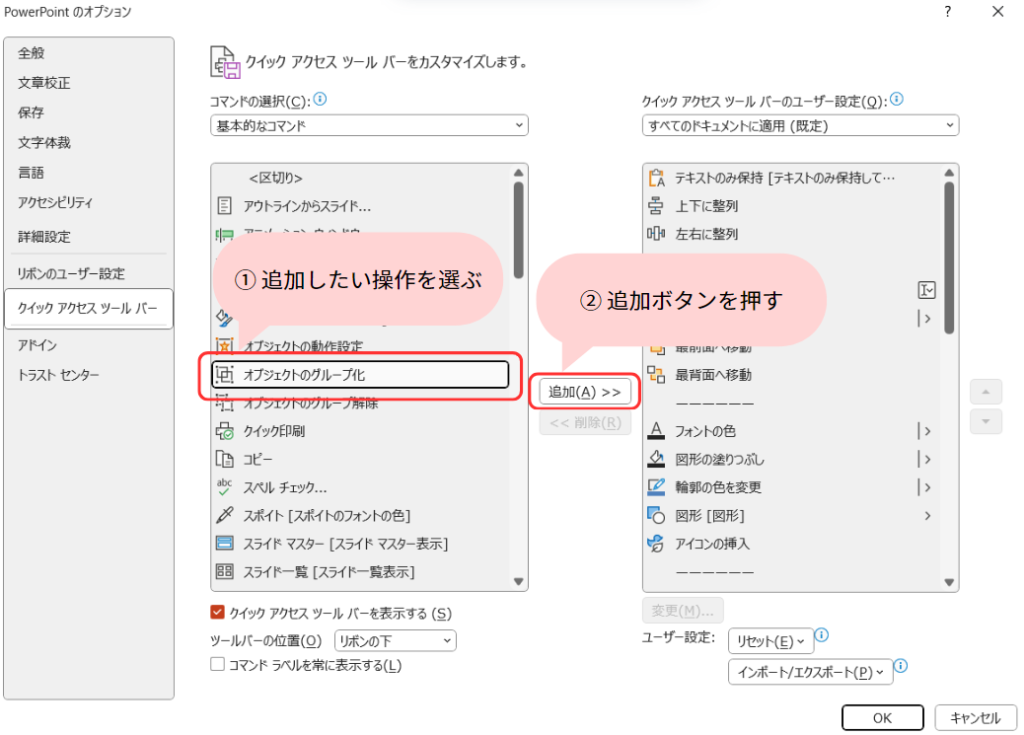Click the キャンセル button
The width and height of the screenshot is (1024, 735).
pyautogui.click(x=975, y=717)
